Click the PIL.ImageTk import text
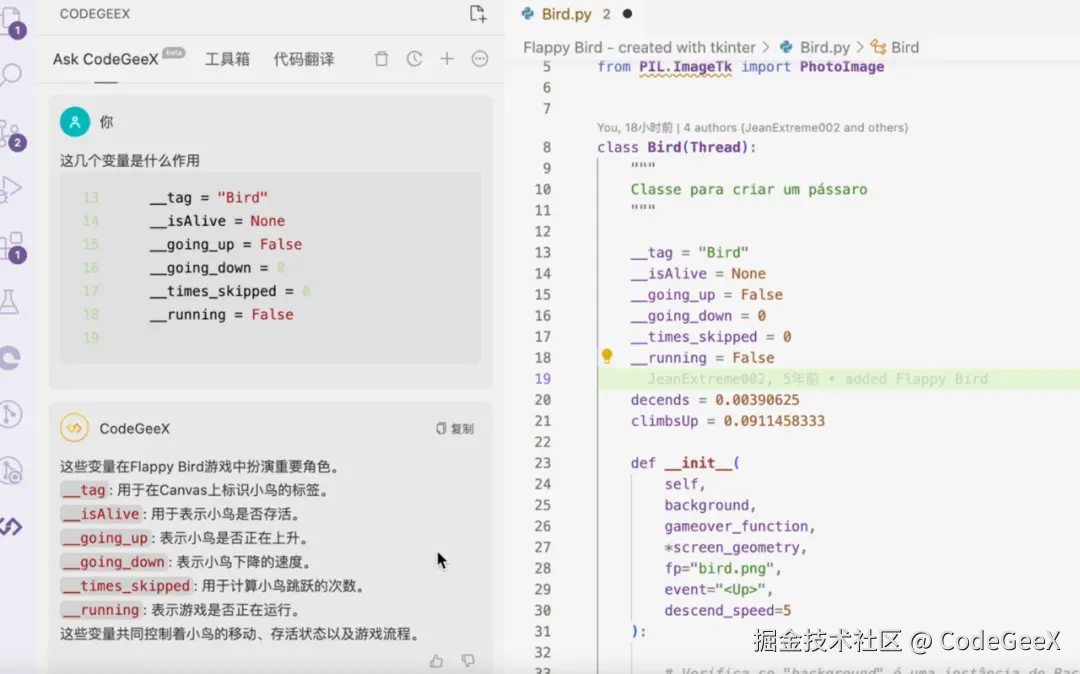Image resolution: width=1080 pixels, height=674 pixels. pyautogui.click(x=685, y=67)
